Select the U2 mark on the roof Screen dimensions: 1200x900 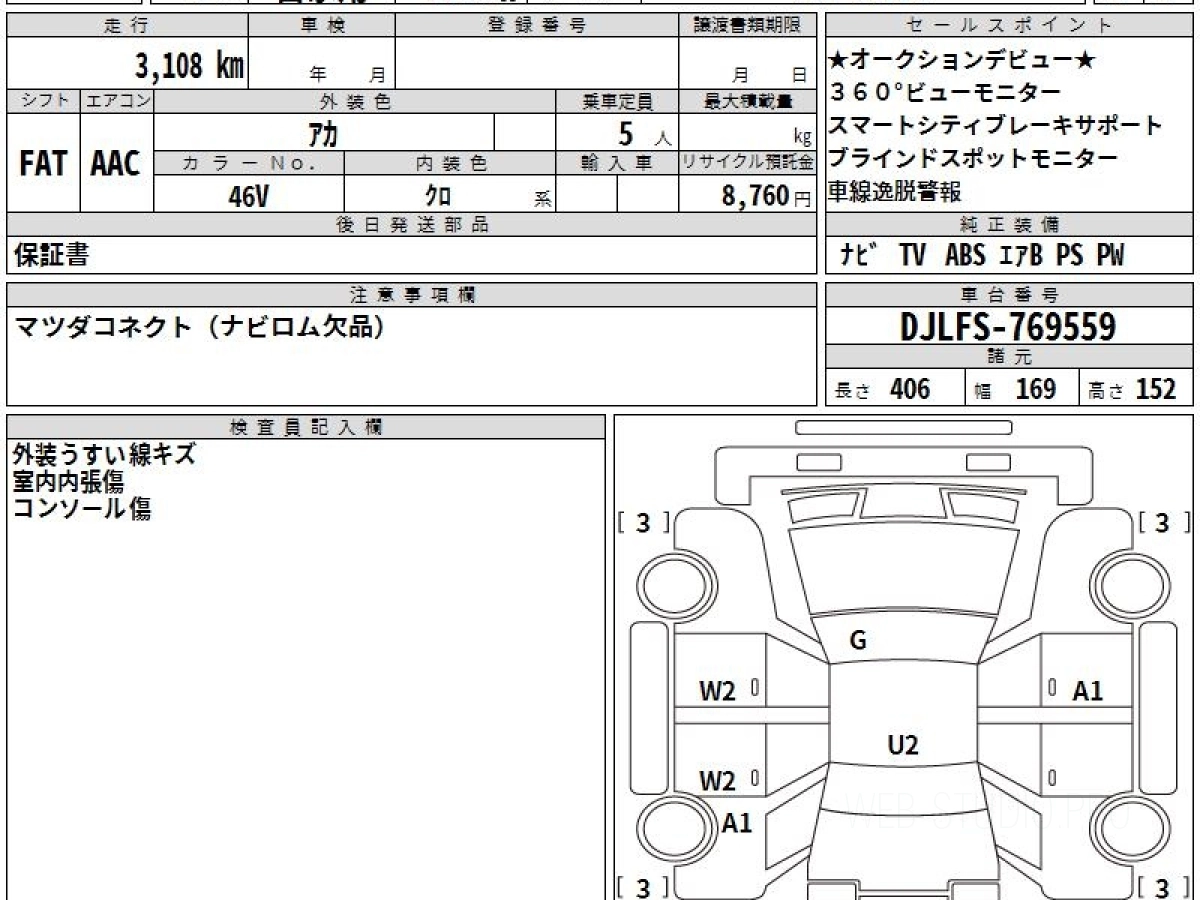(903, 745)
